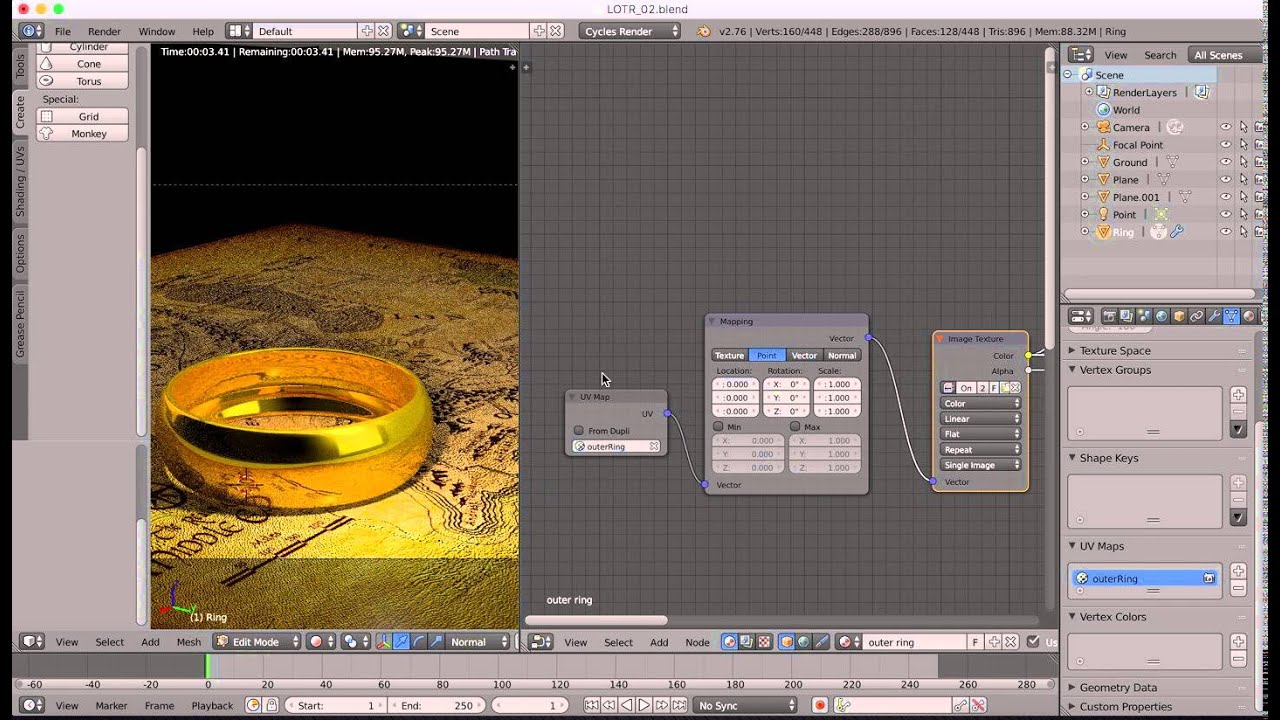The width and height of the screenshot is (1280, 720).
Task: Unlink the outer ring material X icon
Action: [1011, 642]
